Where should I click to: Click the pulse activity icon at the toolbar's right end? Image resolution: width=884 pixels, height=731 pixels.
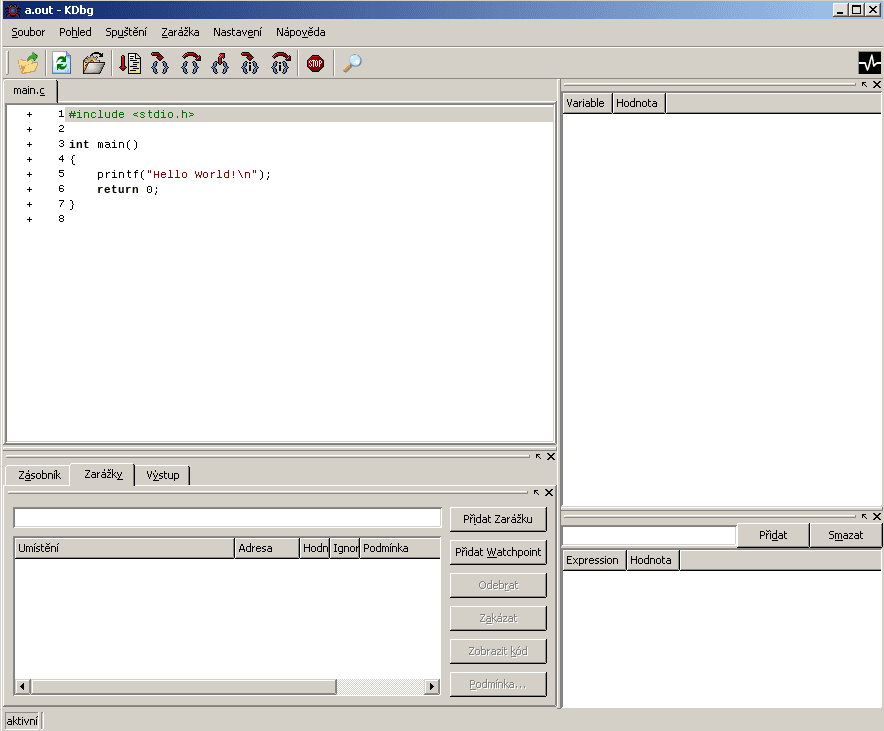869,63
